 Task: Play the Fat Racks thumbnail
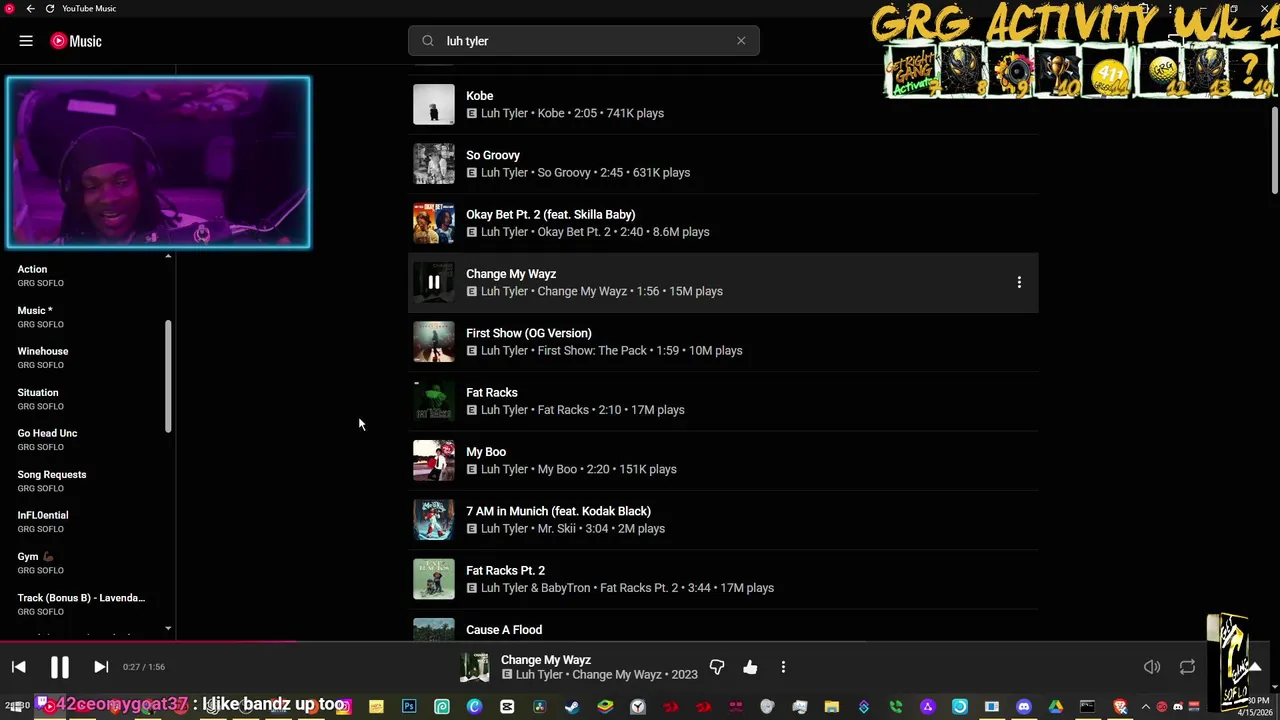pyautogui.click(x=434, y=401)
